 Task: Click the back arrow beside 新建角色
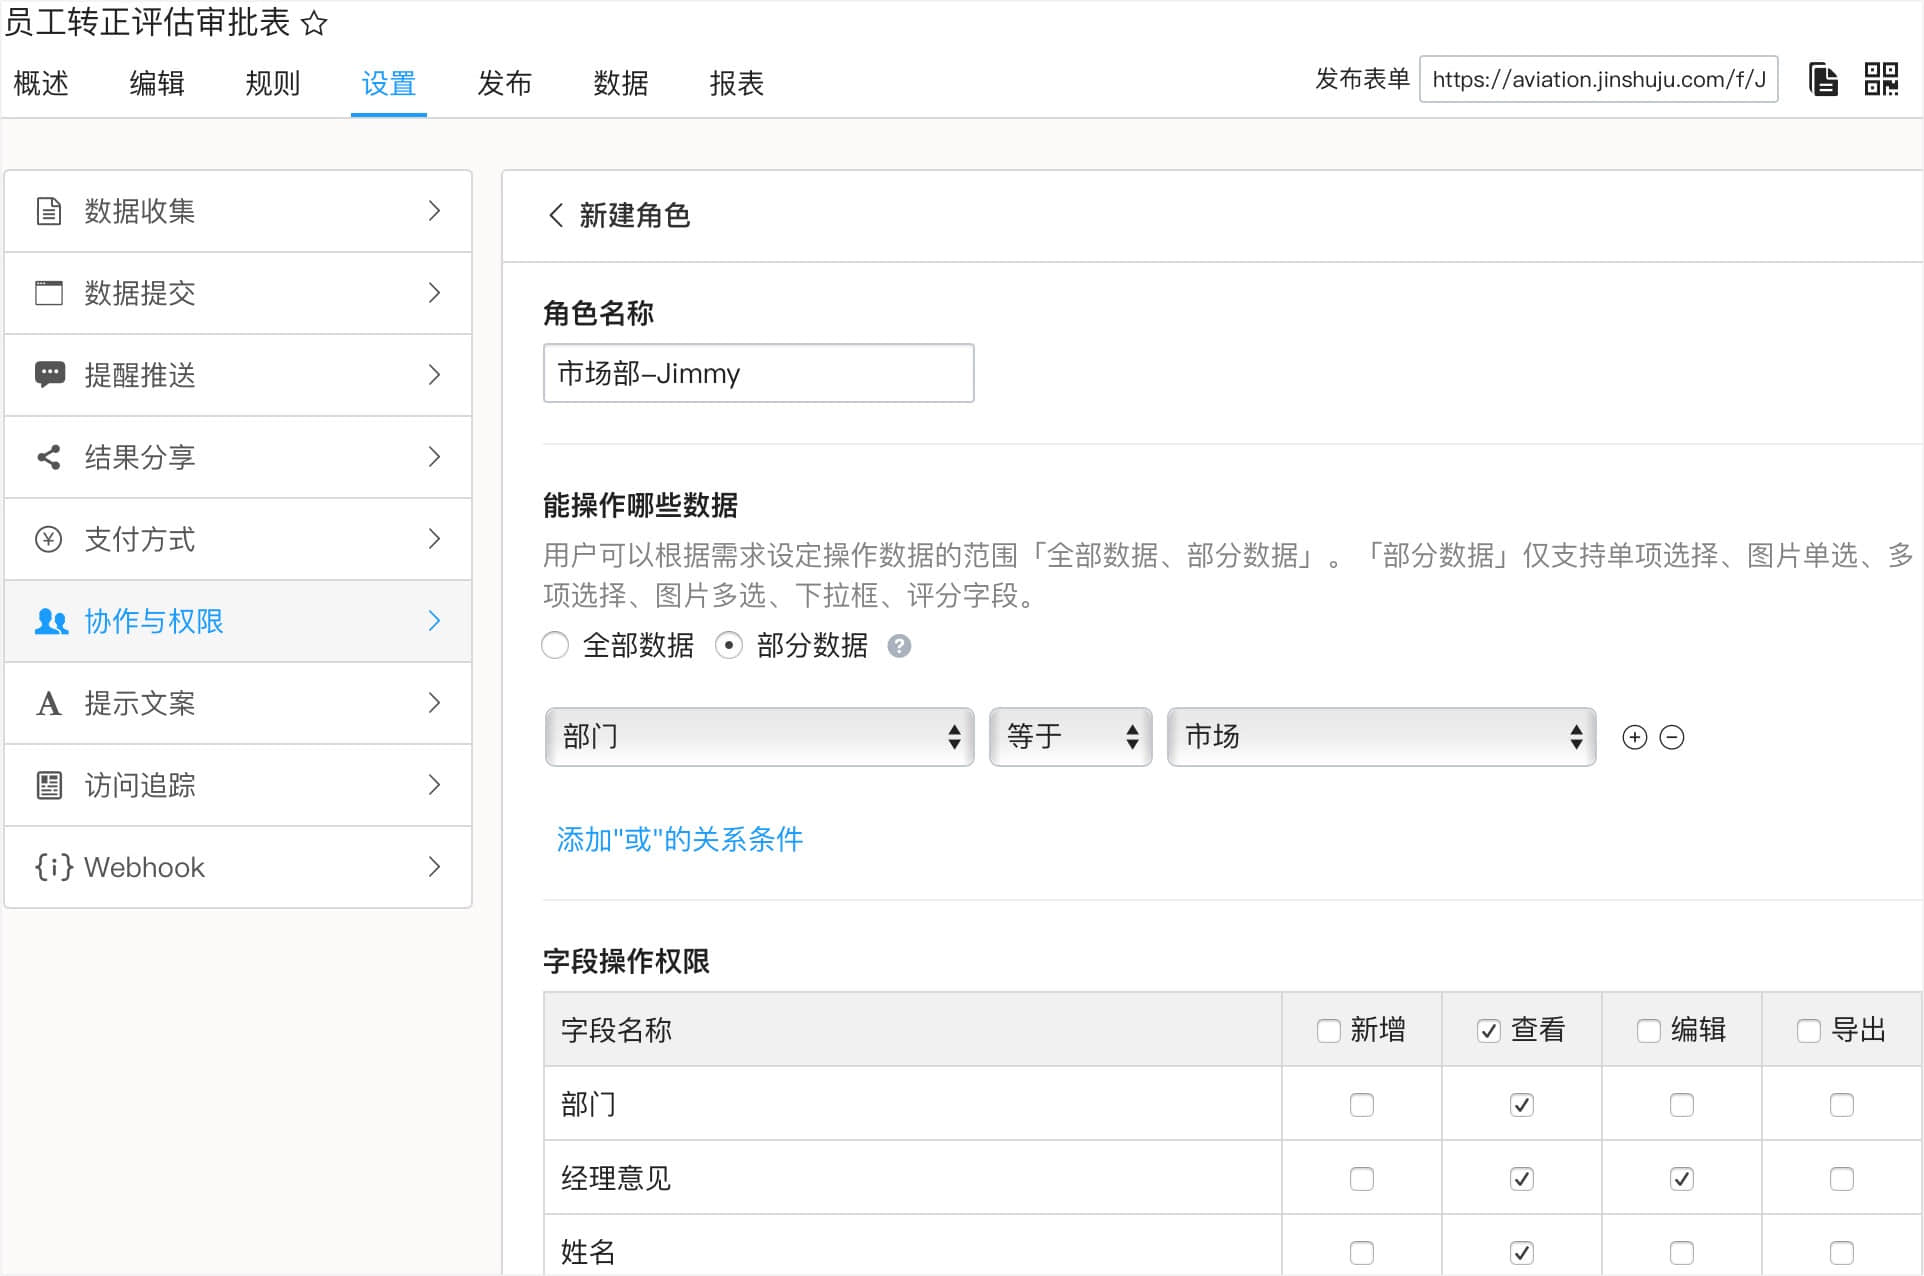pyautogui.click(x=556, y=215)
